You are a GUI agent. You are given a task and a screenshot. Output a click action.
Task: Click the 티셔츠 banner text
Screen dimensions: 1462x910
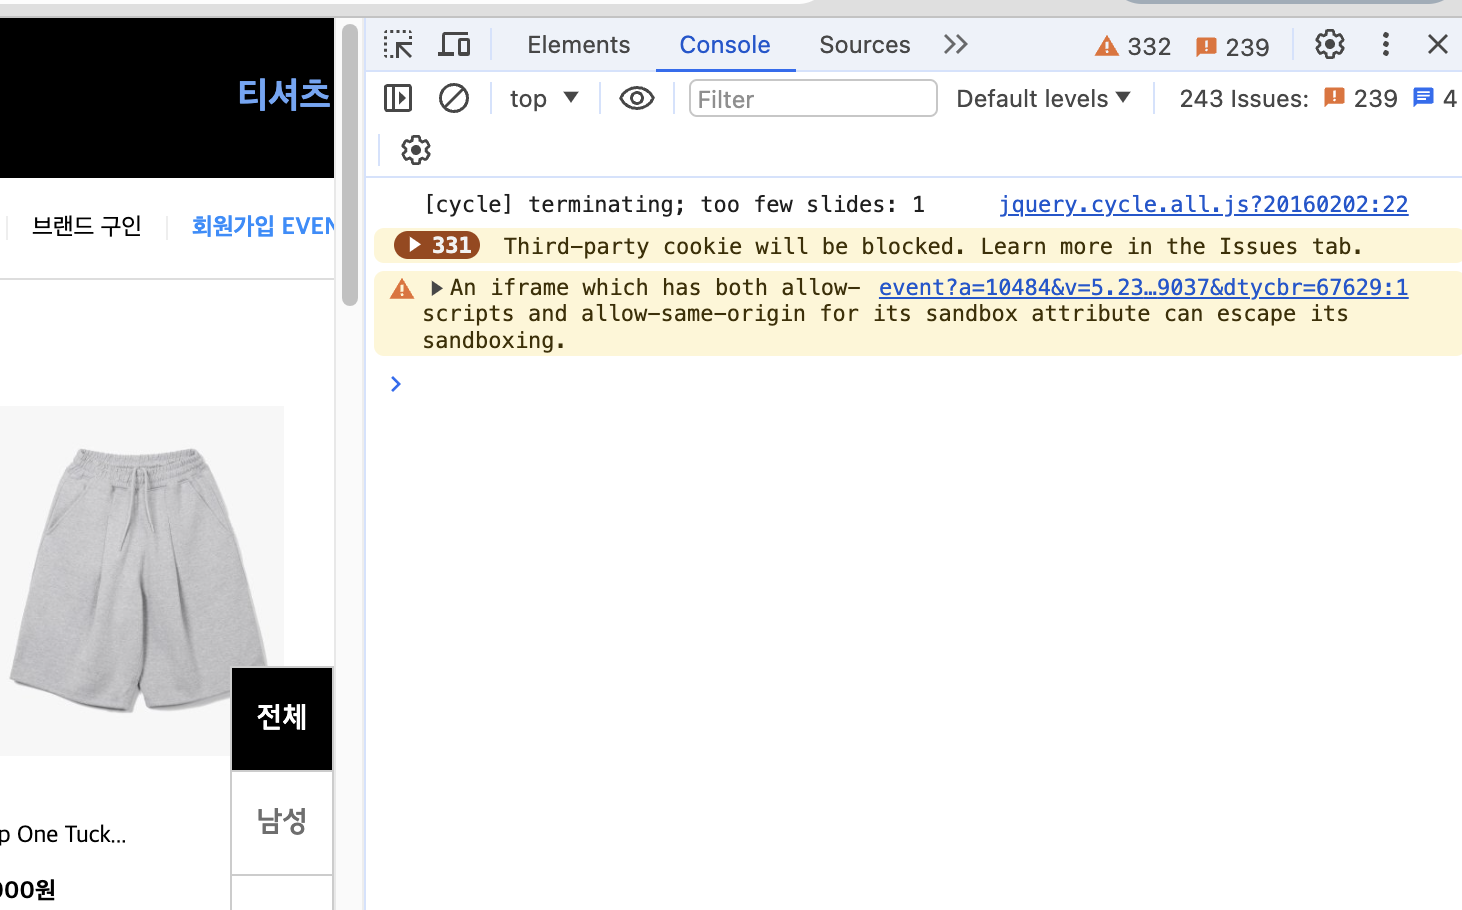284,94
